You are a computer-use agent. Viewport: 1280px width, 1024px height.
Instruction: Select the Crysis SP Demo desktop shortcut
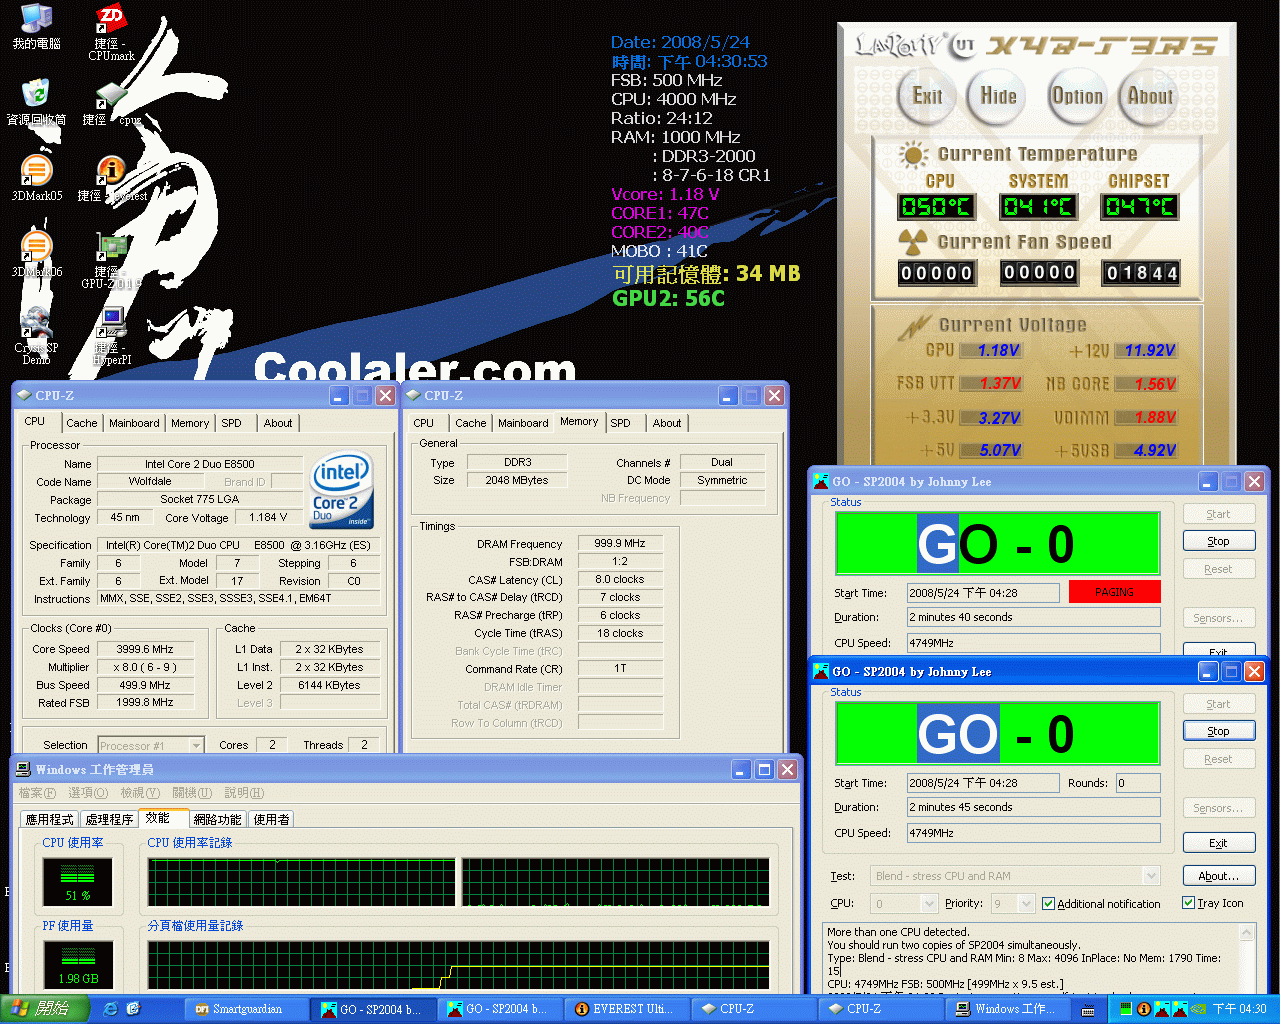pyautogui.click(x=36, y=335)
